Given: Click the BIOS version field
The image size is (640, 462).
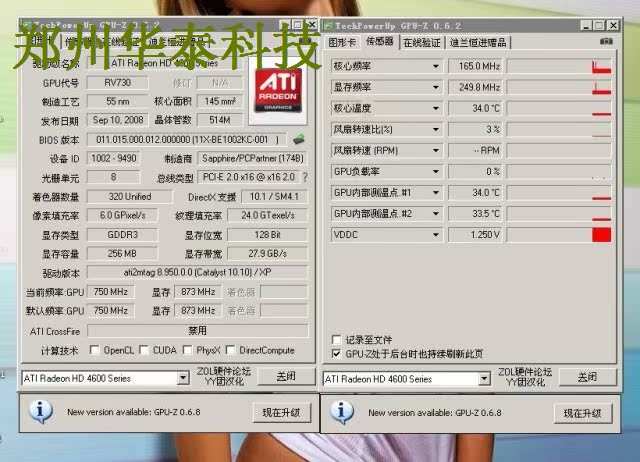Looking at the screenshot, I should (x=187, y=140).
